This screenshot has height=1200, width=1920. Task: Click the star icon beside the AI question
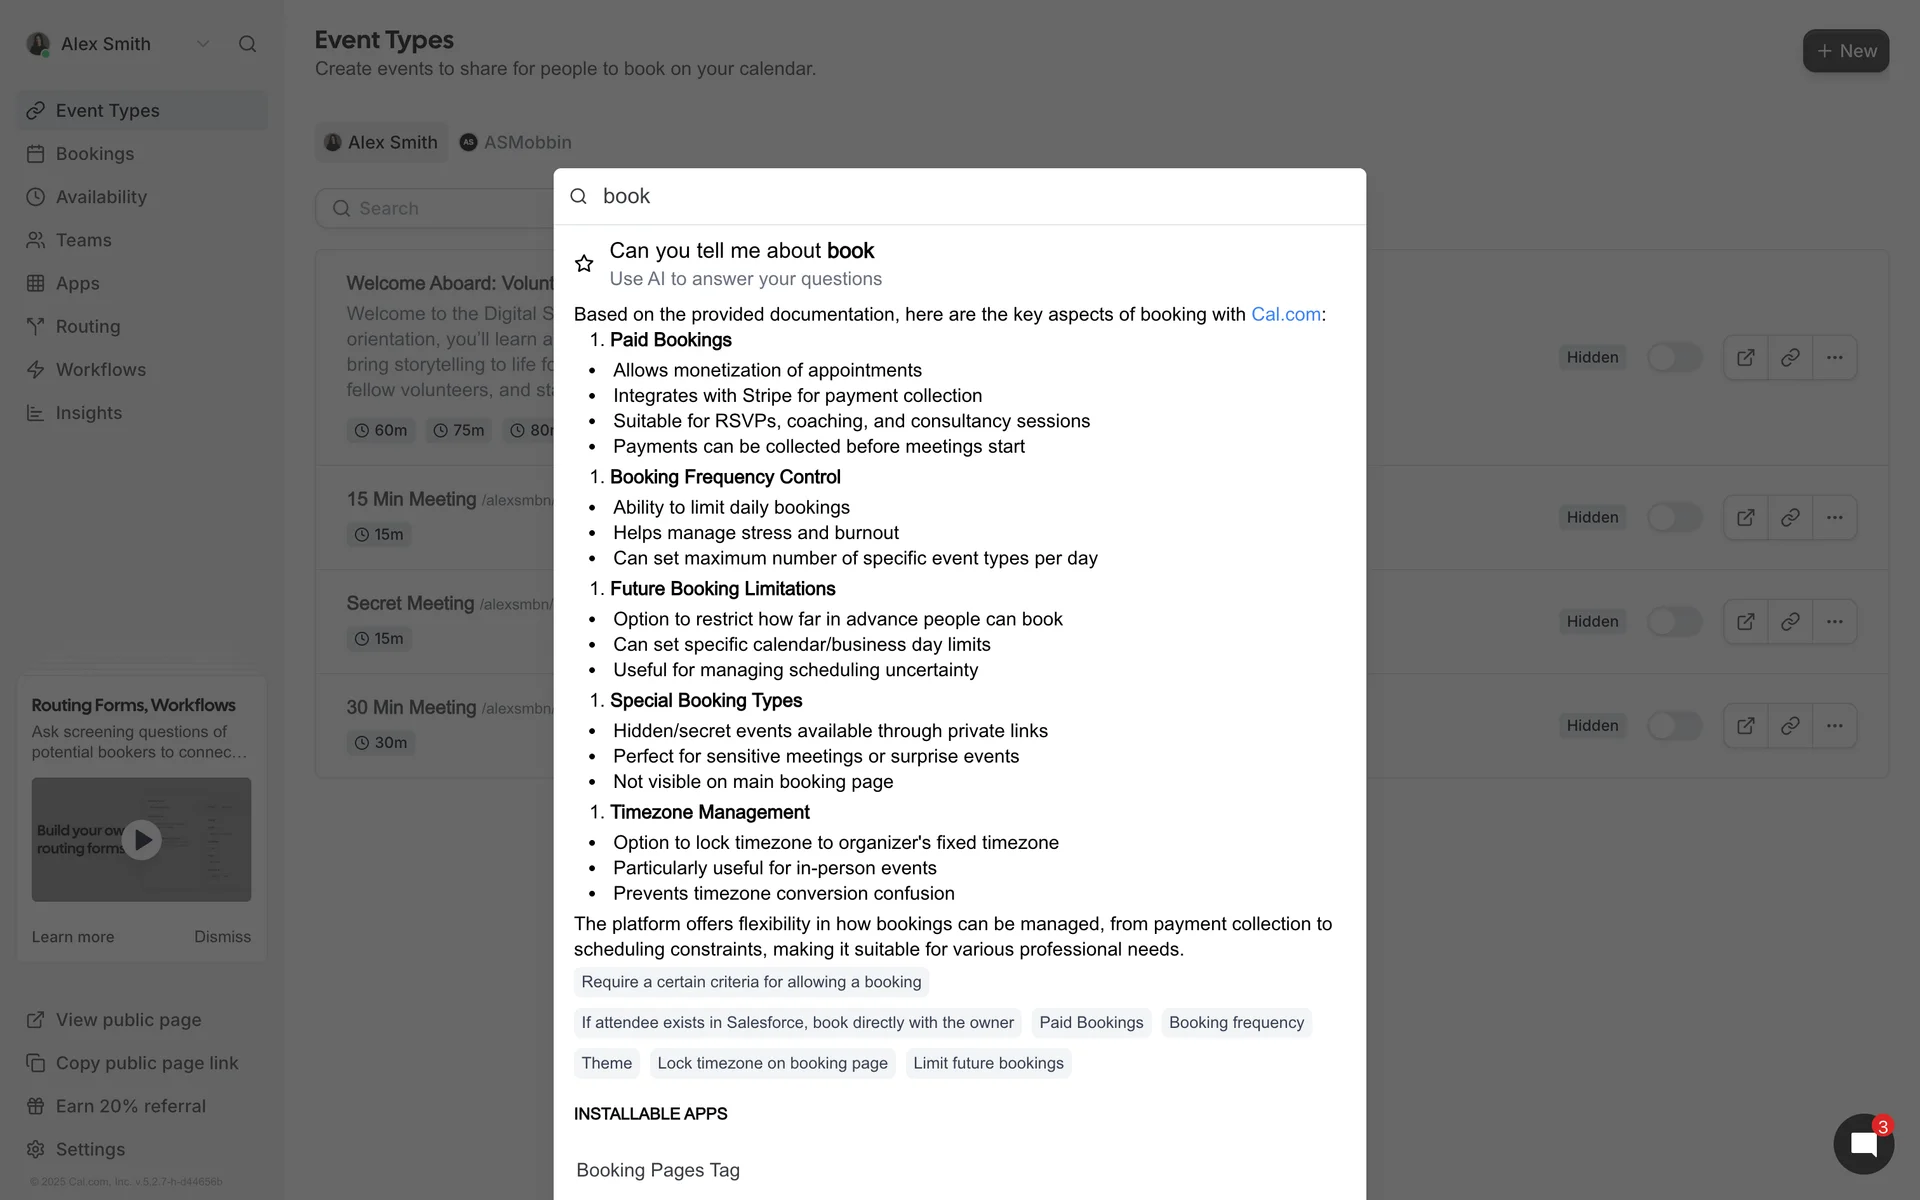pos(584,264)
